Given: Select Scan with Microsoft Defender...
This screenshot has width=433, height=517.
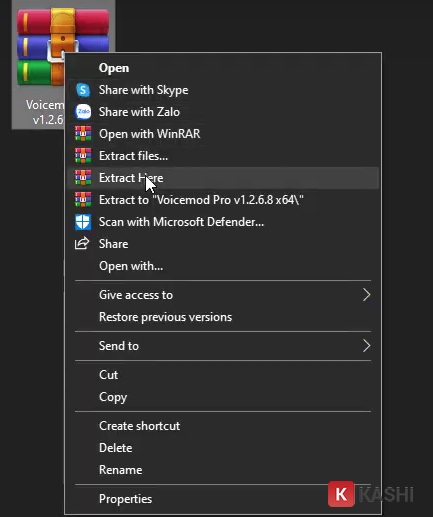Looking at the screenshot, I should click(223, 222).
